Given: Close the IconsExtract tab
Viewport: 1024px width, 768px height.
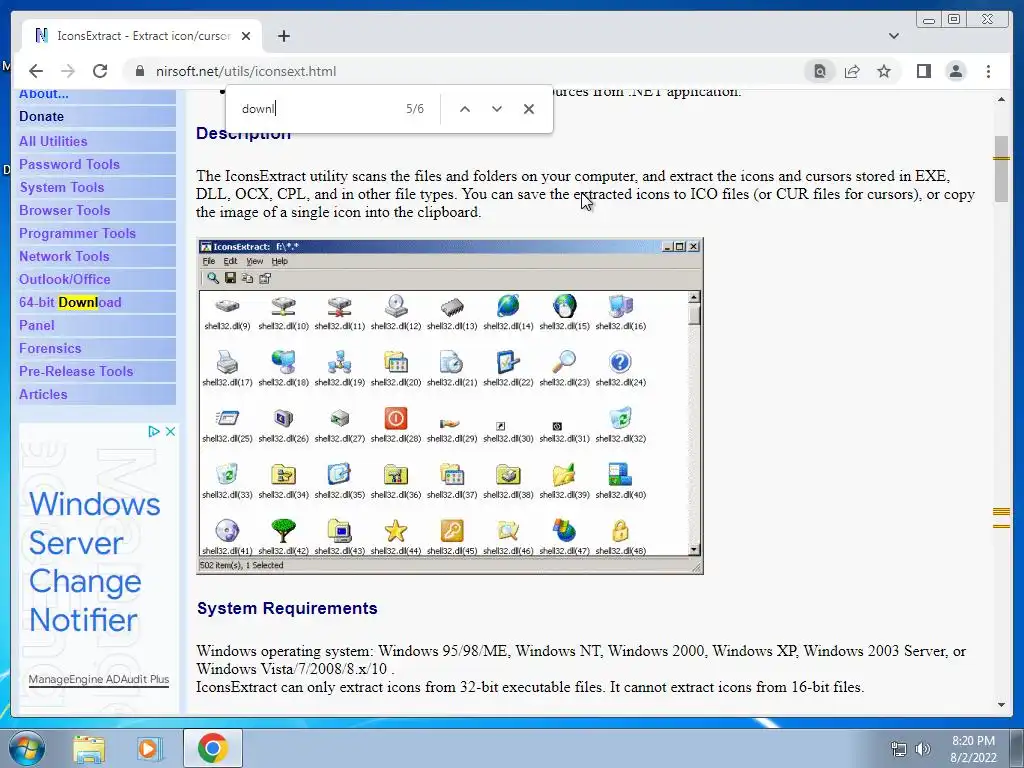Looking at the screenshot, I should click(246, 36).
